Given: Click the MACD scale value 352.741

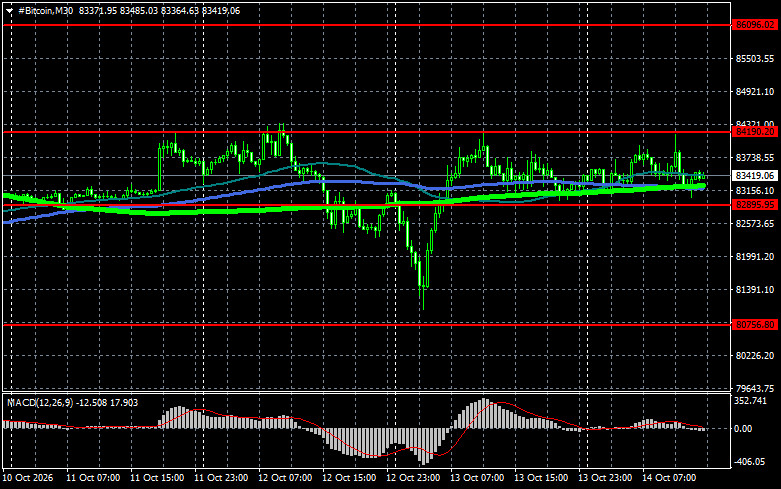Looking at the screenshot, I should [x=751, y=401].
